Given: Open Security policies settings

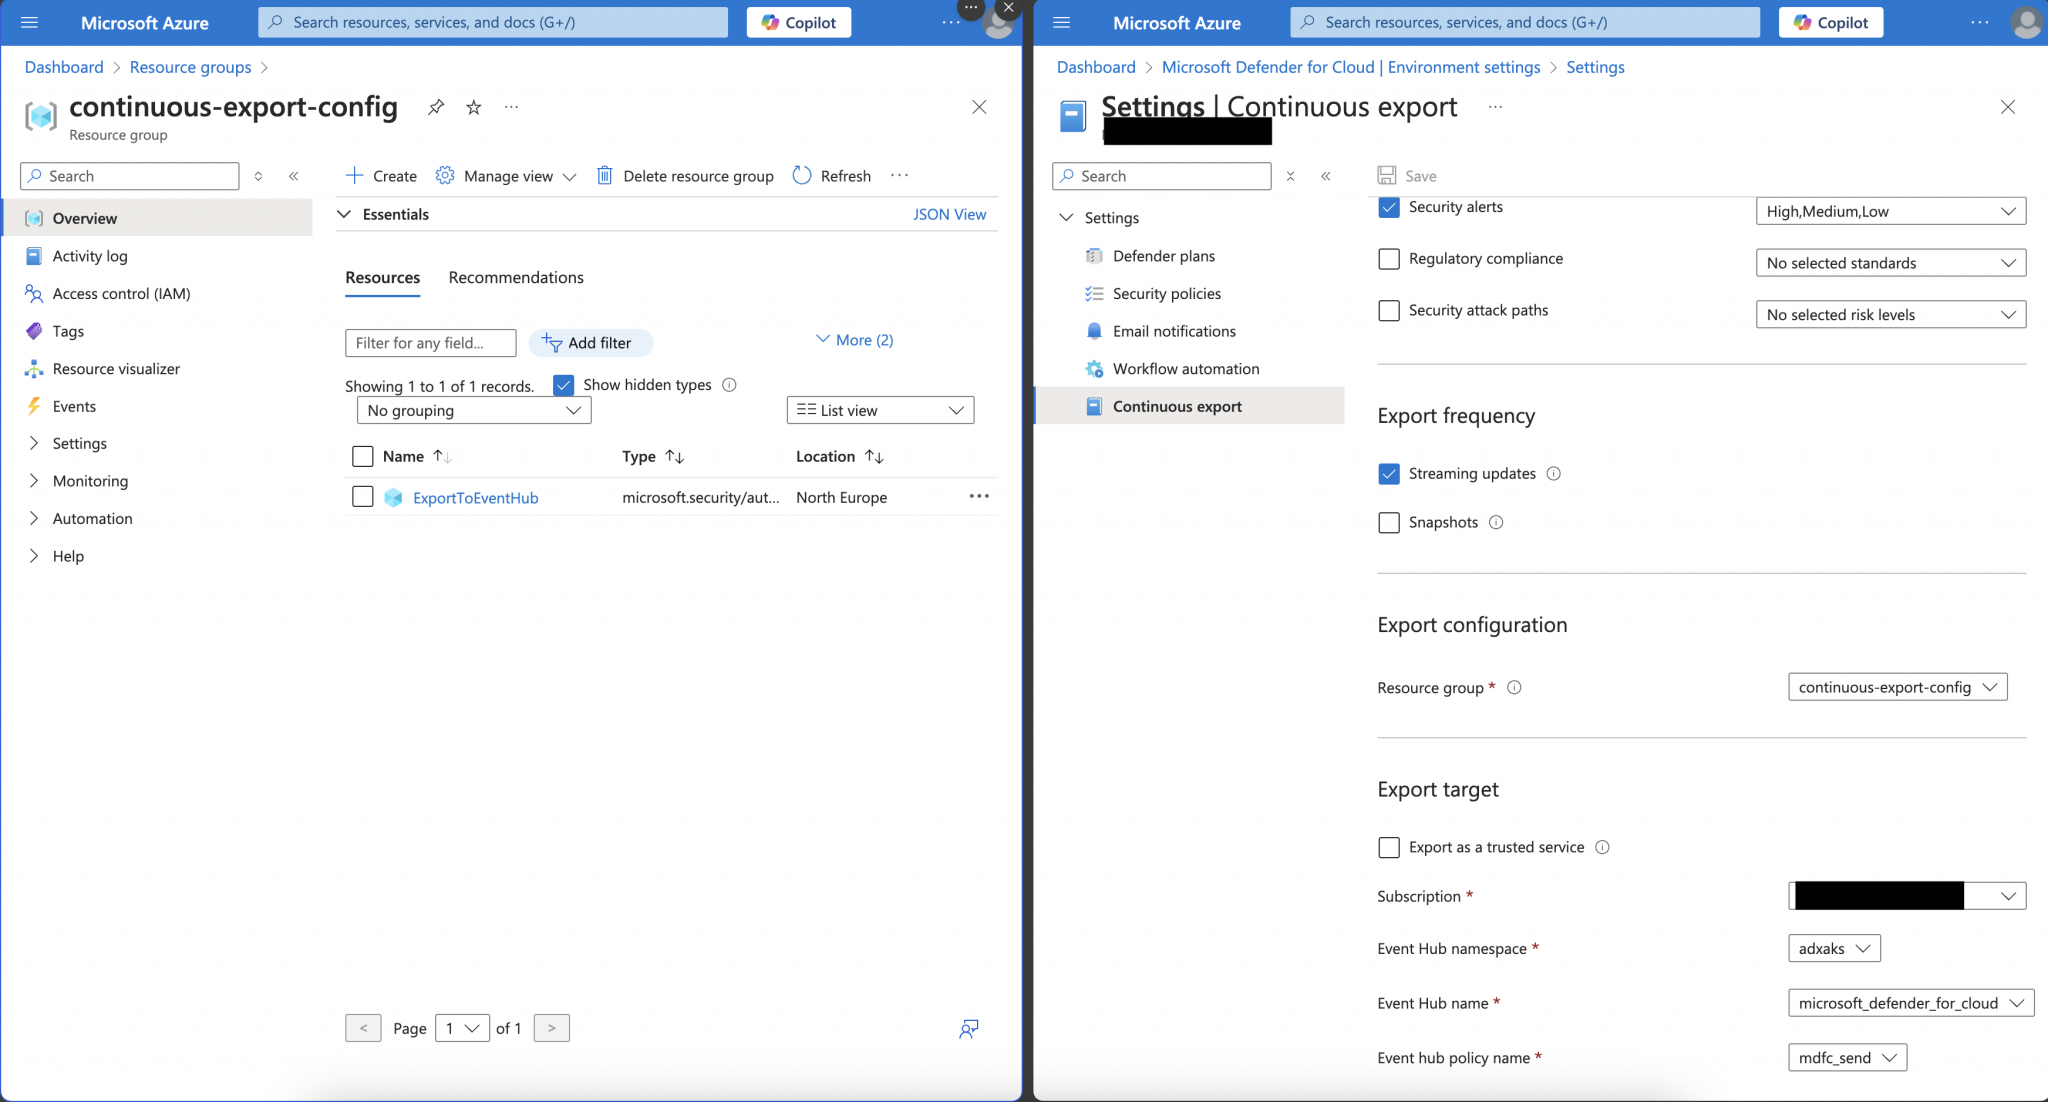Looking at the screenshot, I should [1166, 293].
